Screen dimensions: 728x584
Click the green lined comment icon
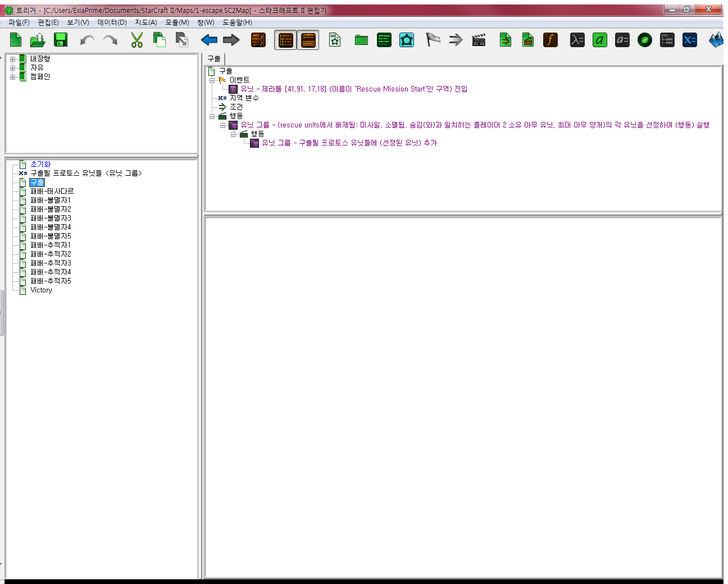point(384,40)
